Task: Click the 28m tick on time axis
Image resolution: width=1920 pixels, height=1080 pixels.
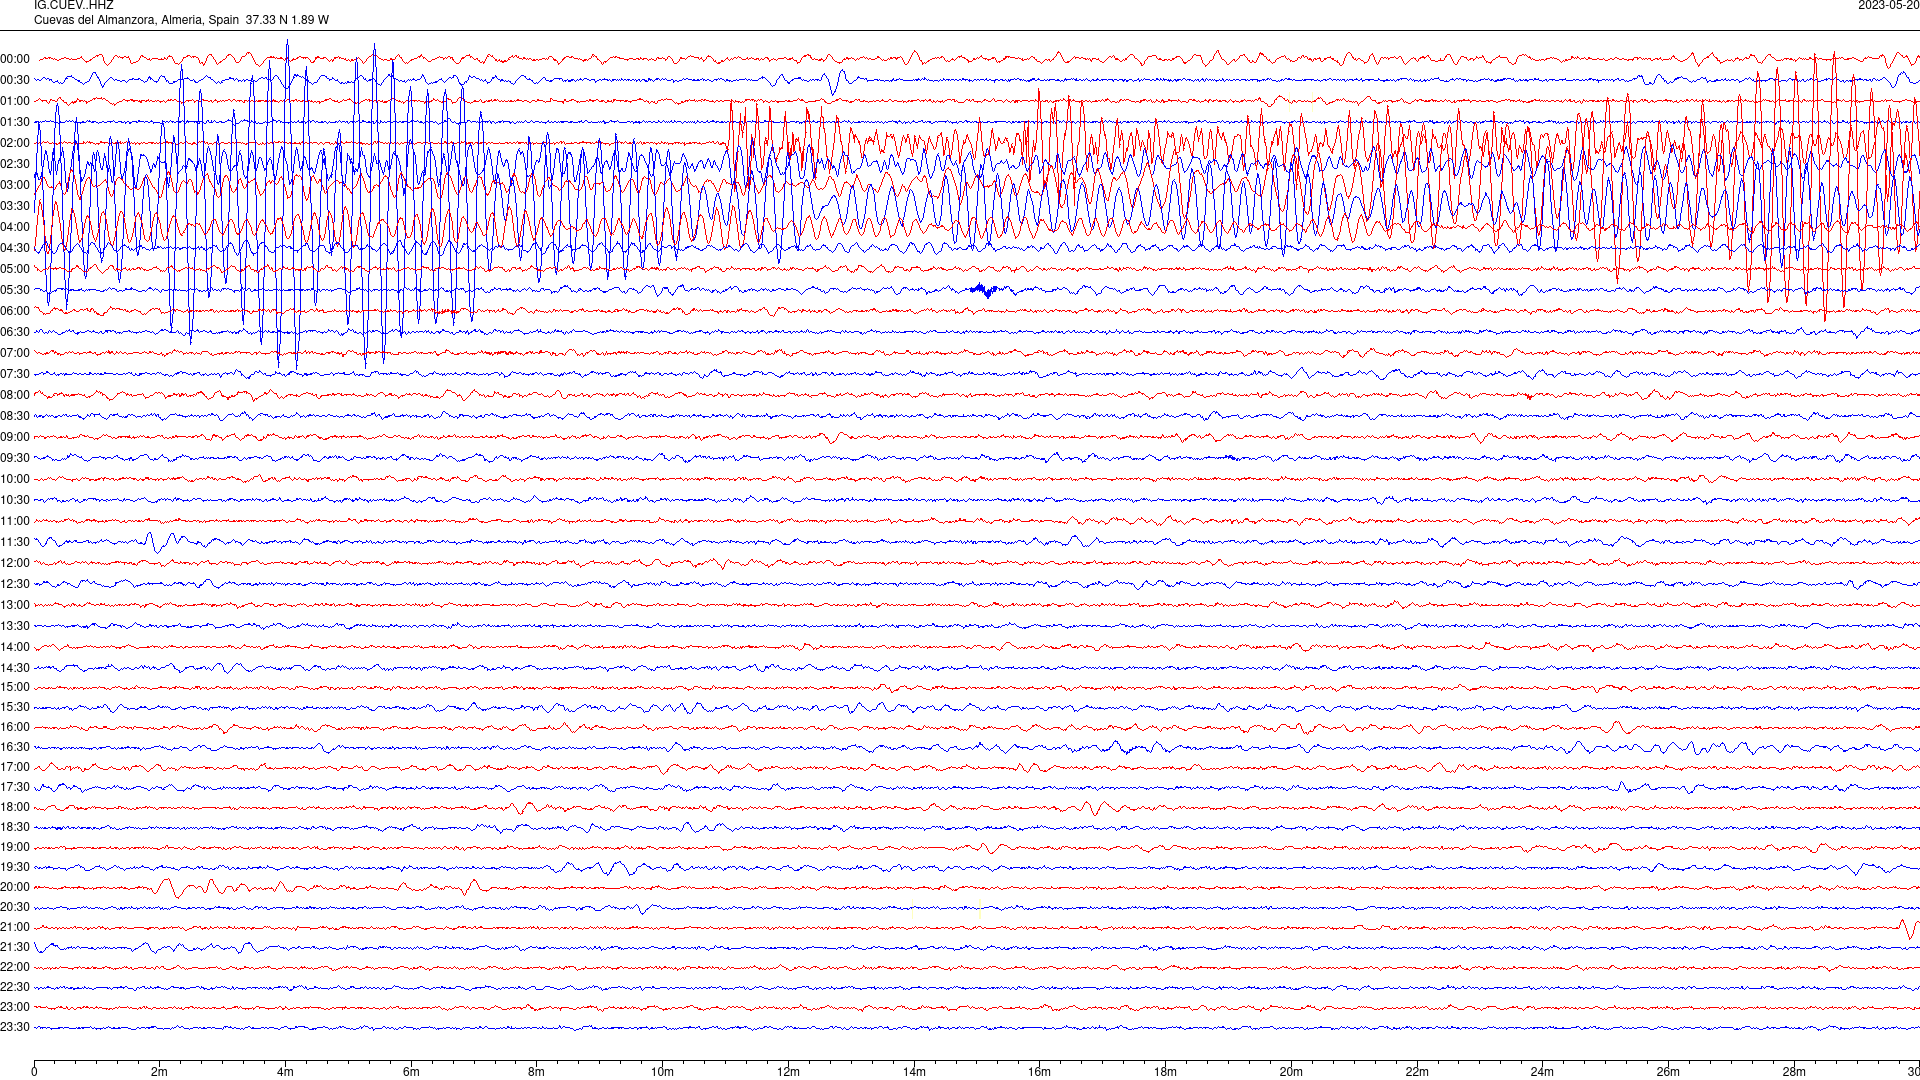Action: pyautogui.click(x=1794, y=1072)
